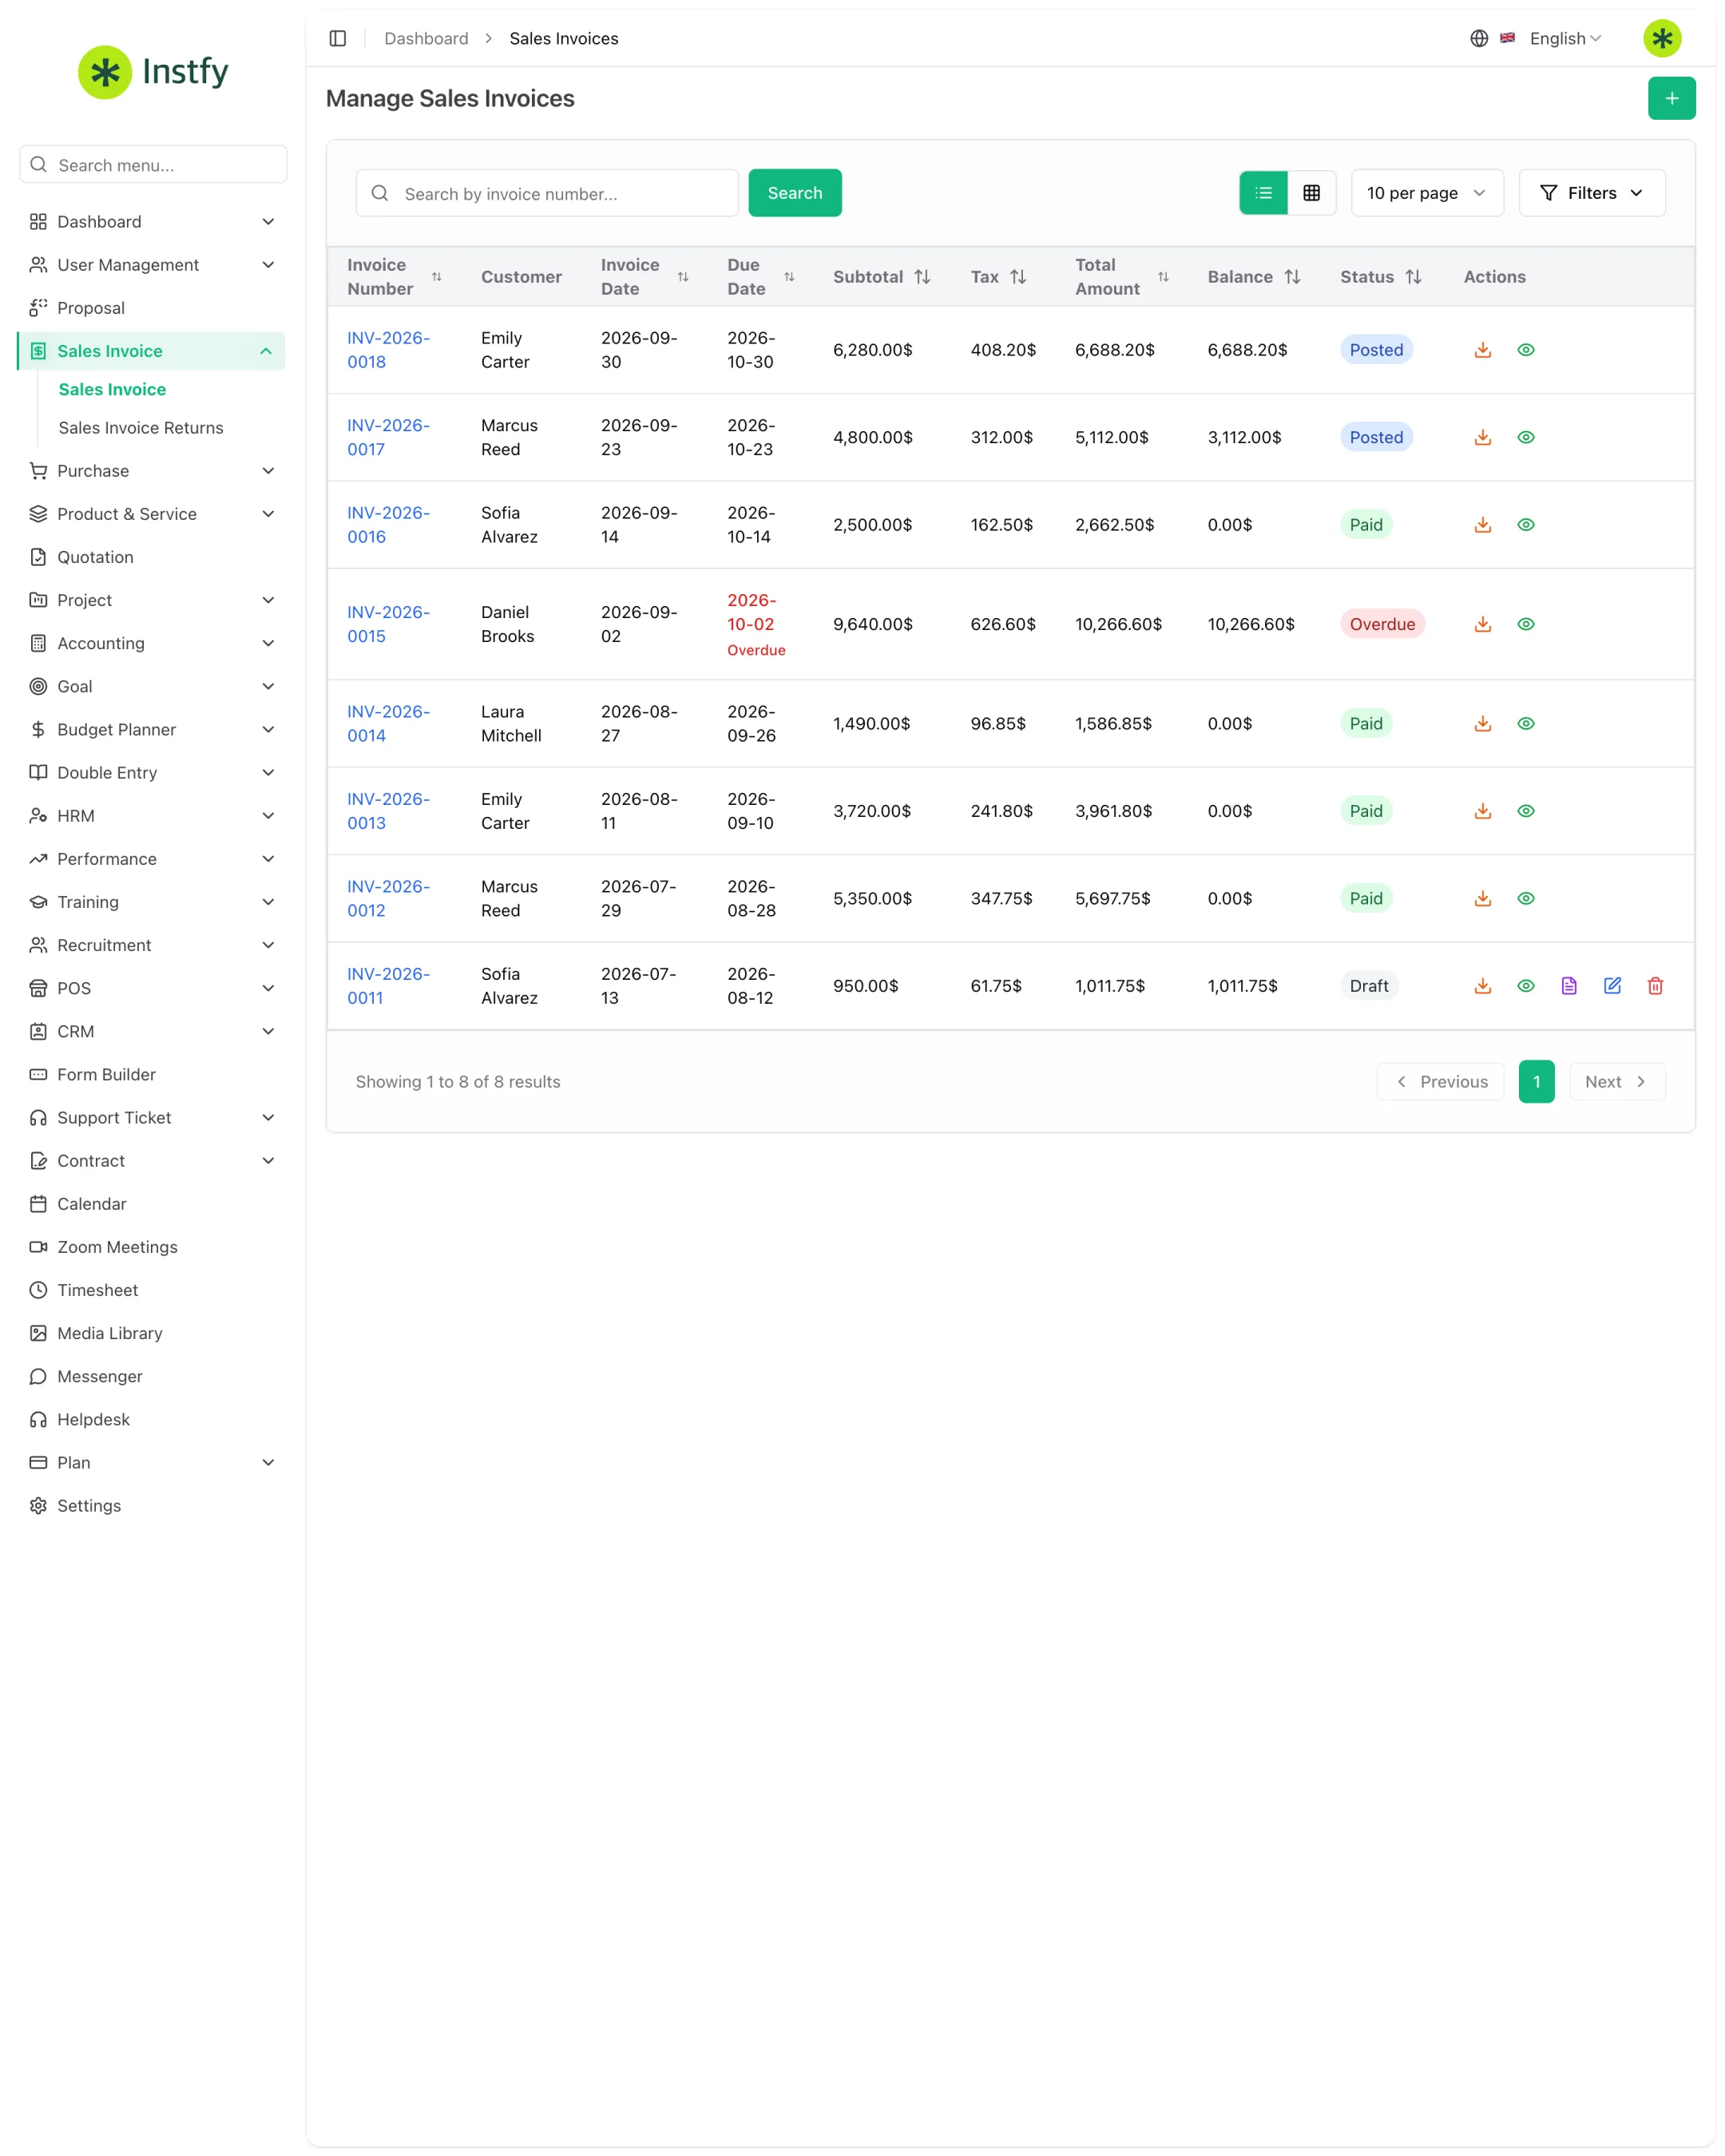Screen dimensions: 1725x2156
Task: Sort by Subtotal column arrows
Action: (922, 277)
